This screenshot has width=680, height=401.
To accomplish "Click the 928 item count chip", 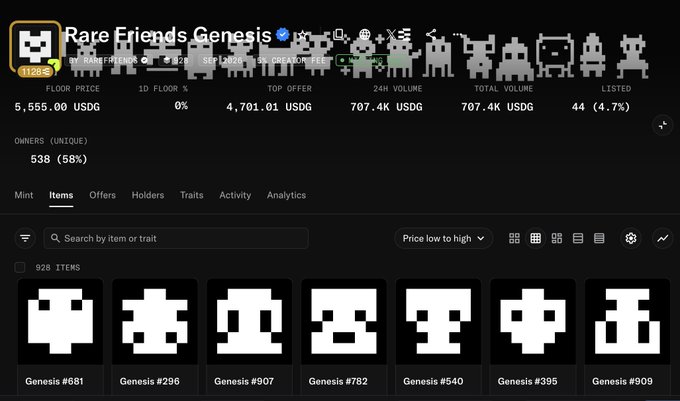I will pos(176,60).
